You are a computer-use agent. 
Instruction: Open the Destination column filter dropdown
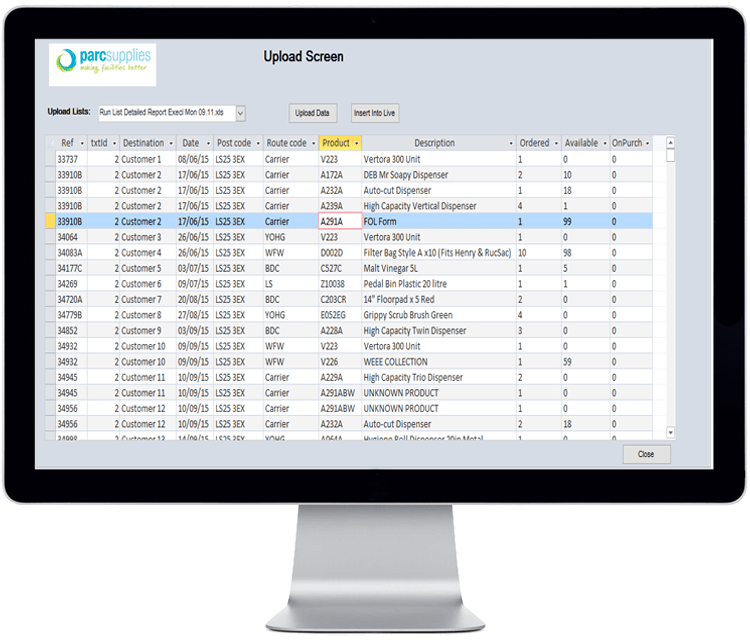tap(171, 144)
